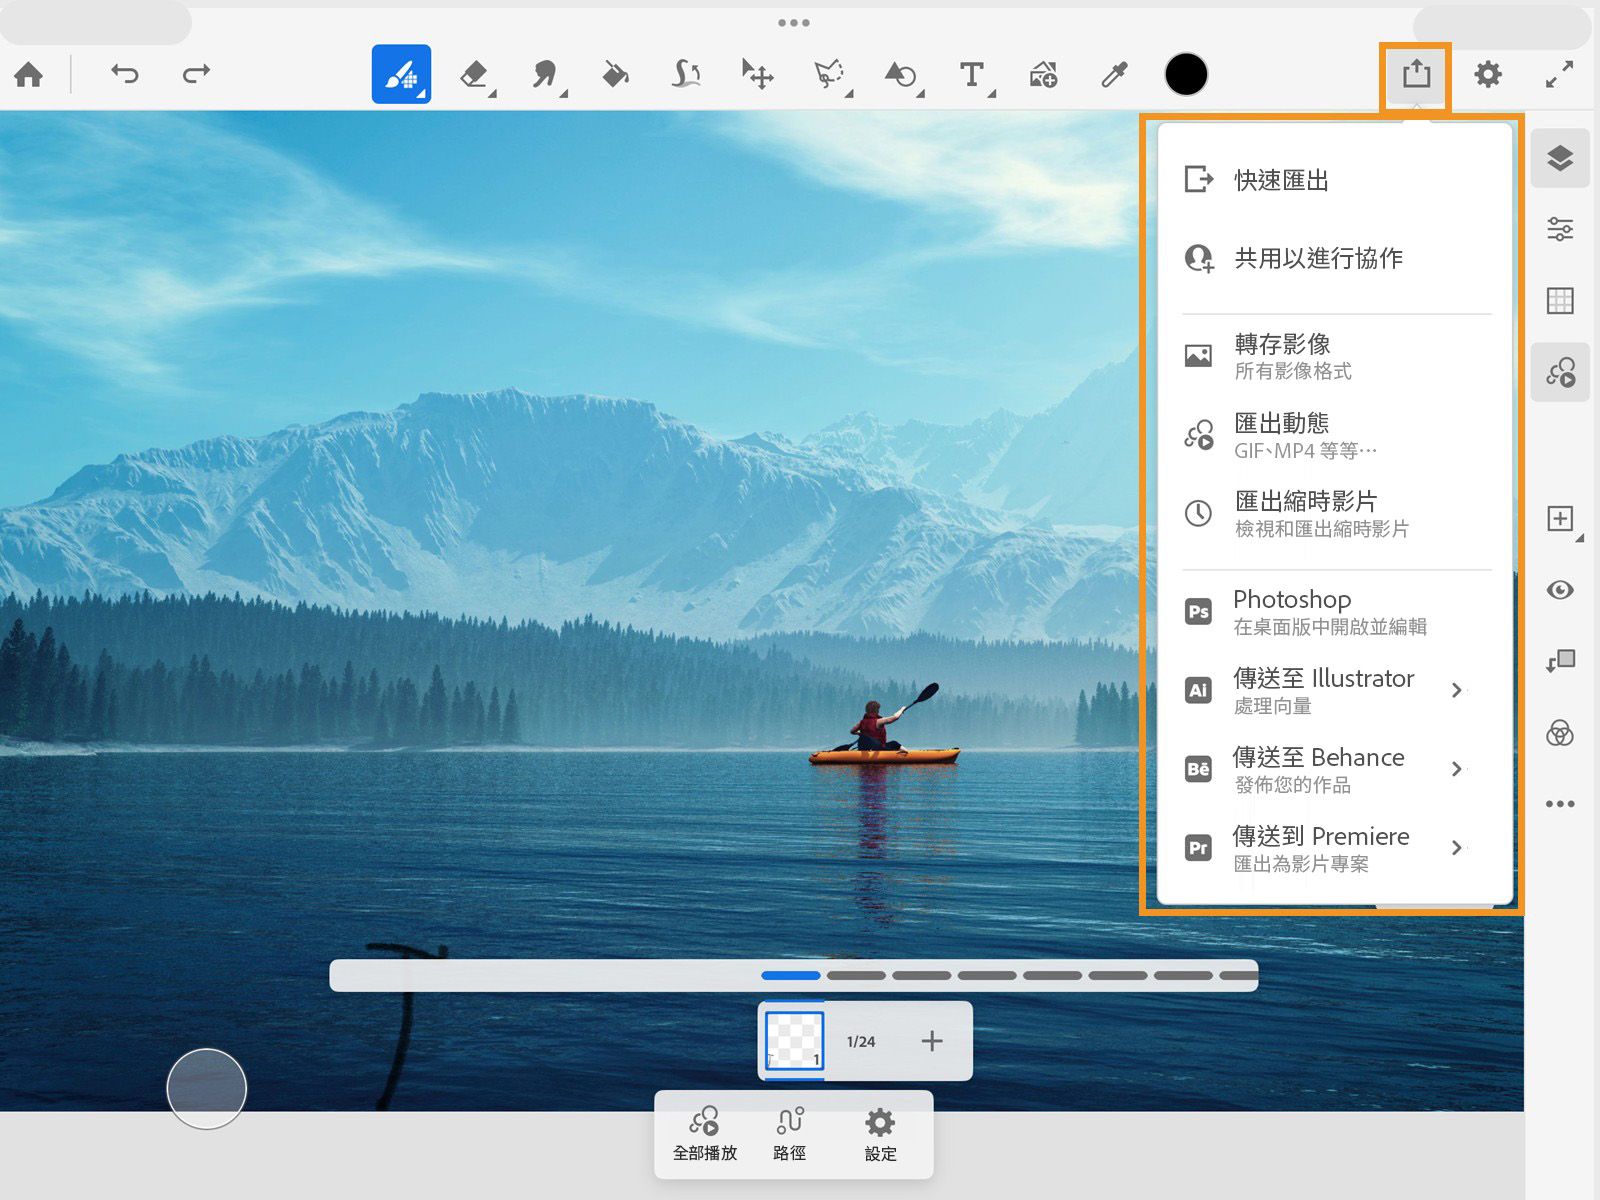Open app settings gear in toolbar
This screenshot has width=1600, height=1200.
click(1488, 74)
